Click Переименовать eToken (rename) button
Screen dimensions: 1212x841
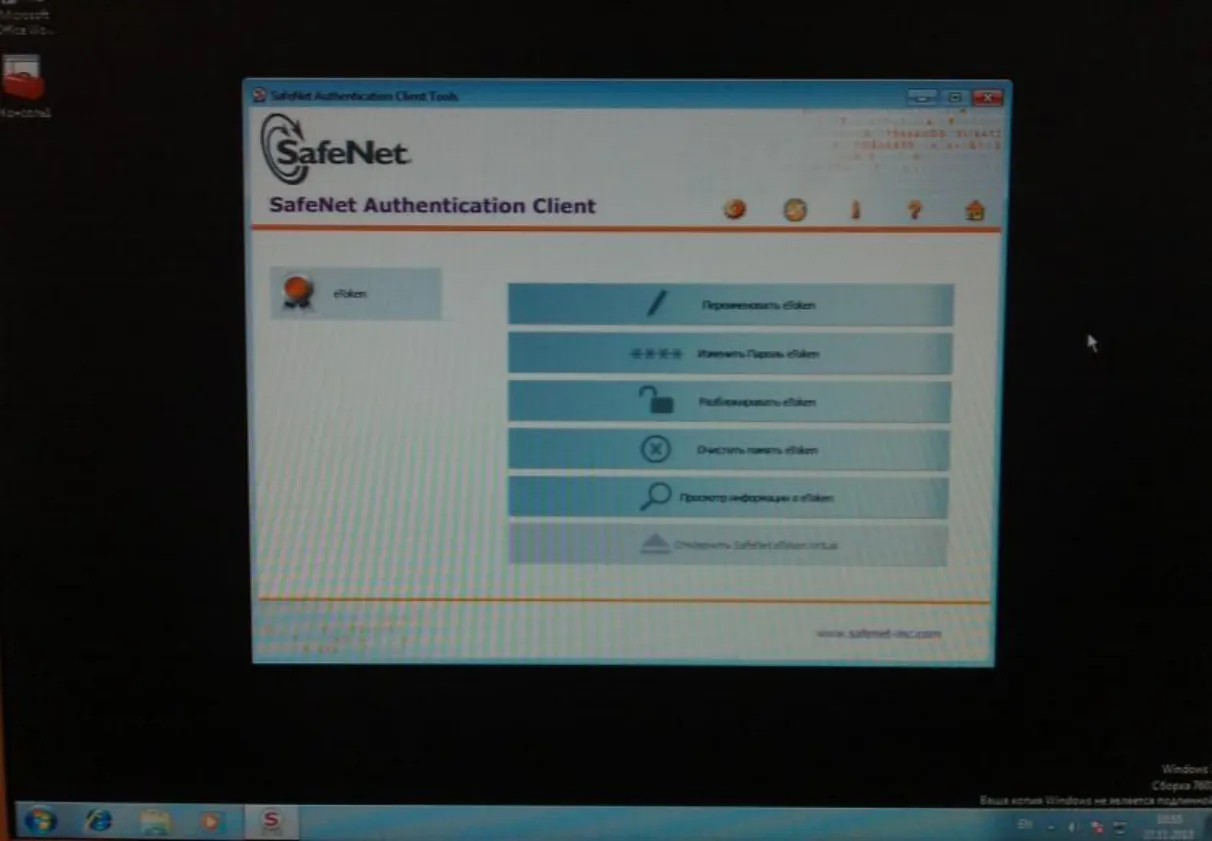[x=730, y=305]
